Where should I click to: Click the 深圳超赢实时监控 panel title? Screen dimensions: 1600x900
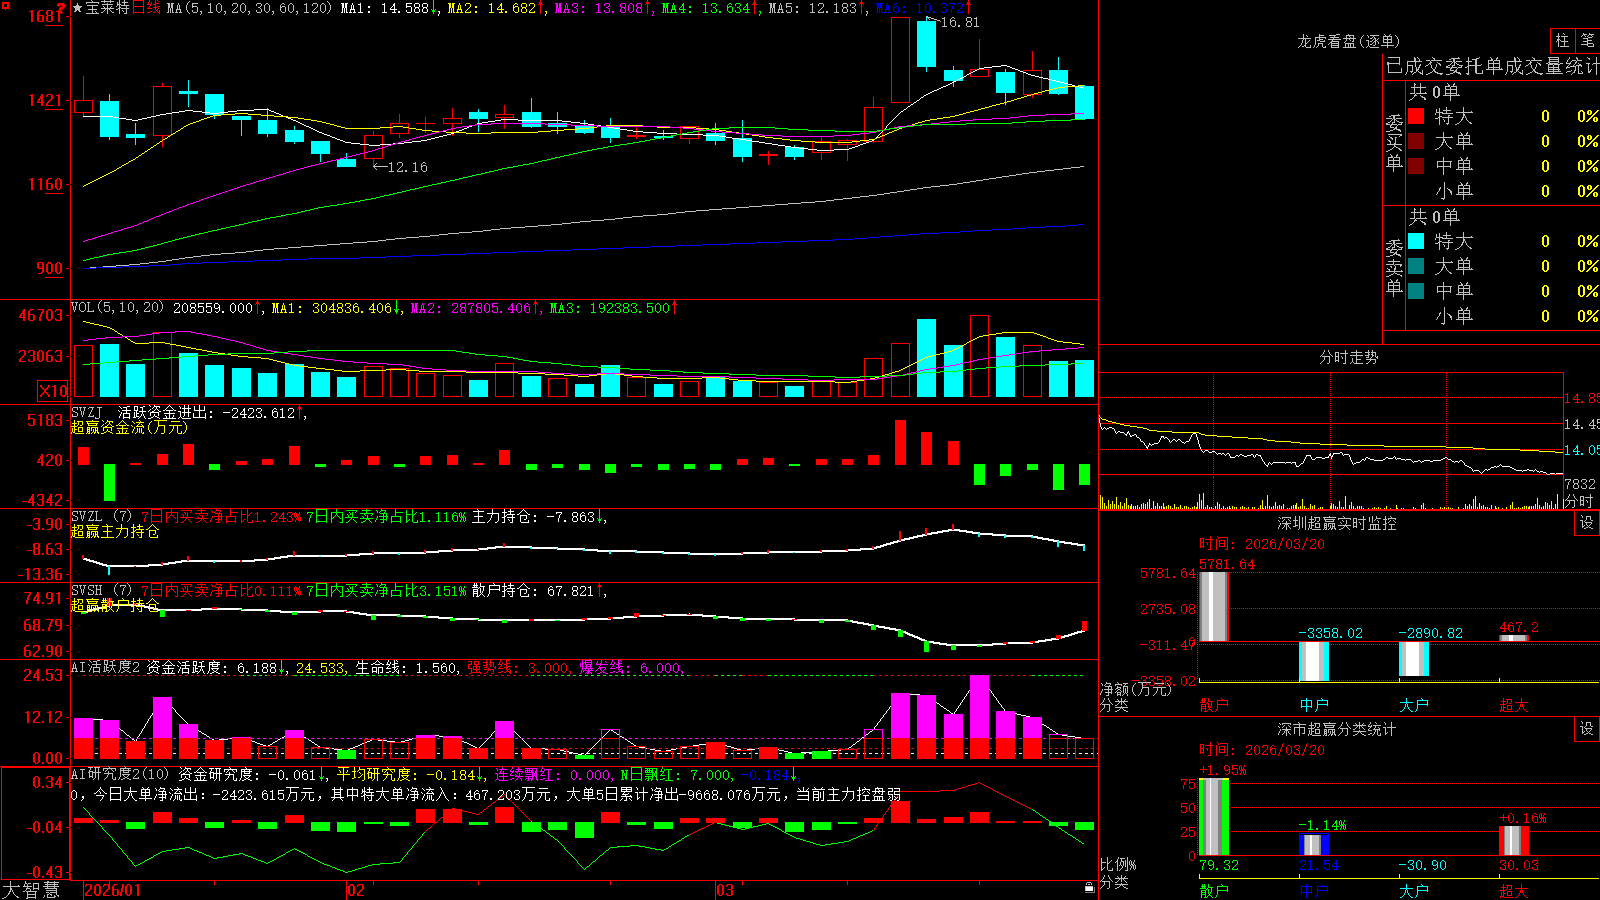[1337, 523]
